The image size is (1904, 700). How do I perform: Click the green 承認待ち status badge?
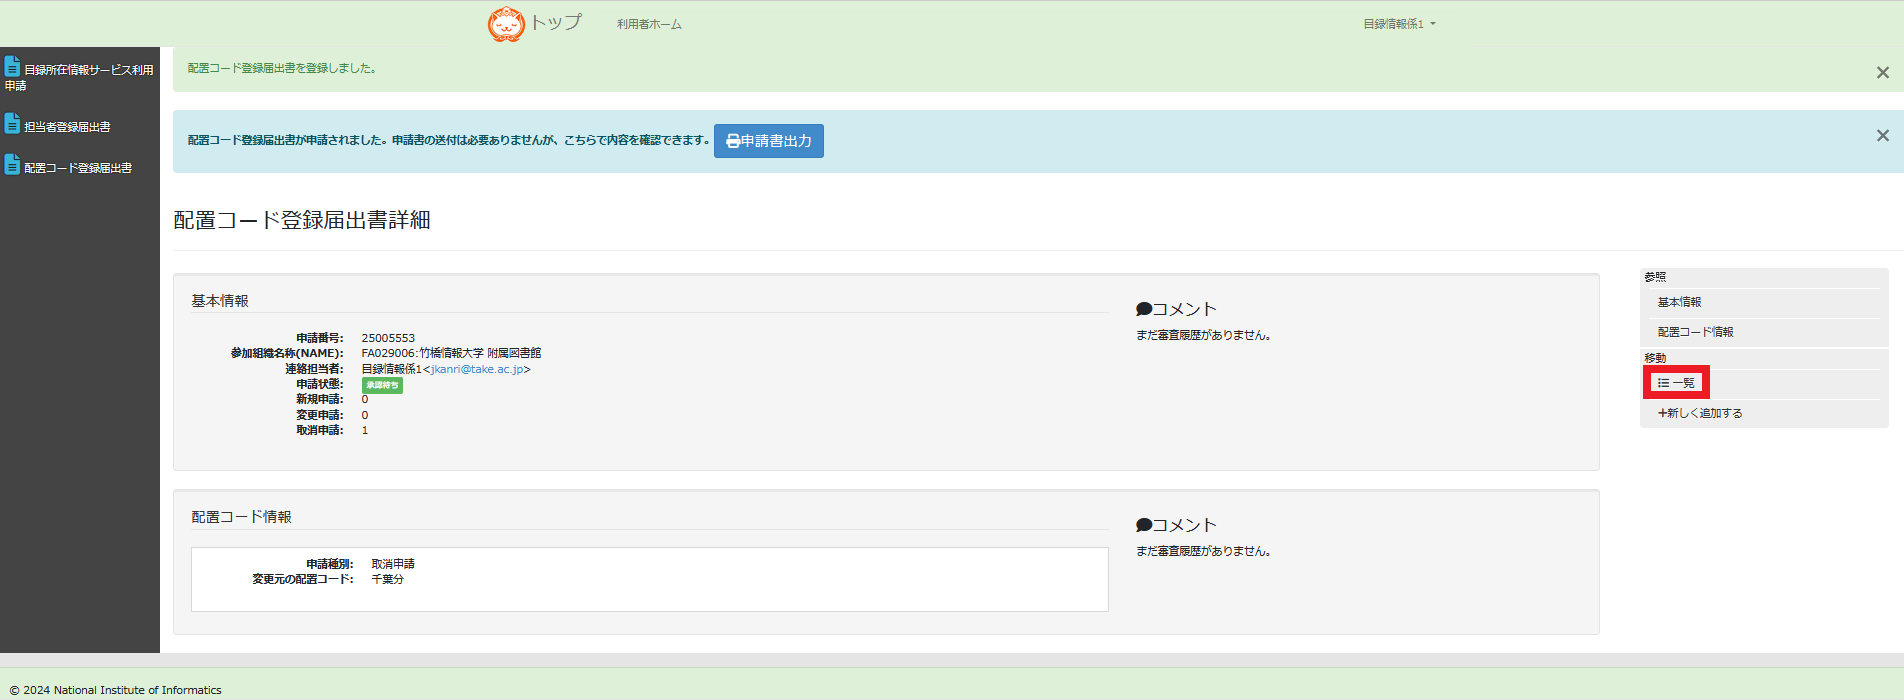(382, 385)
